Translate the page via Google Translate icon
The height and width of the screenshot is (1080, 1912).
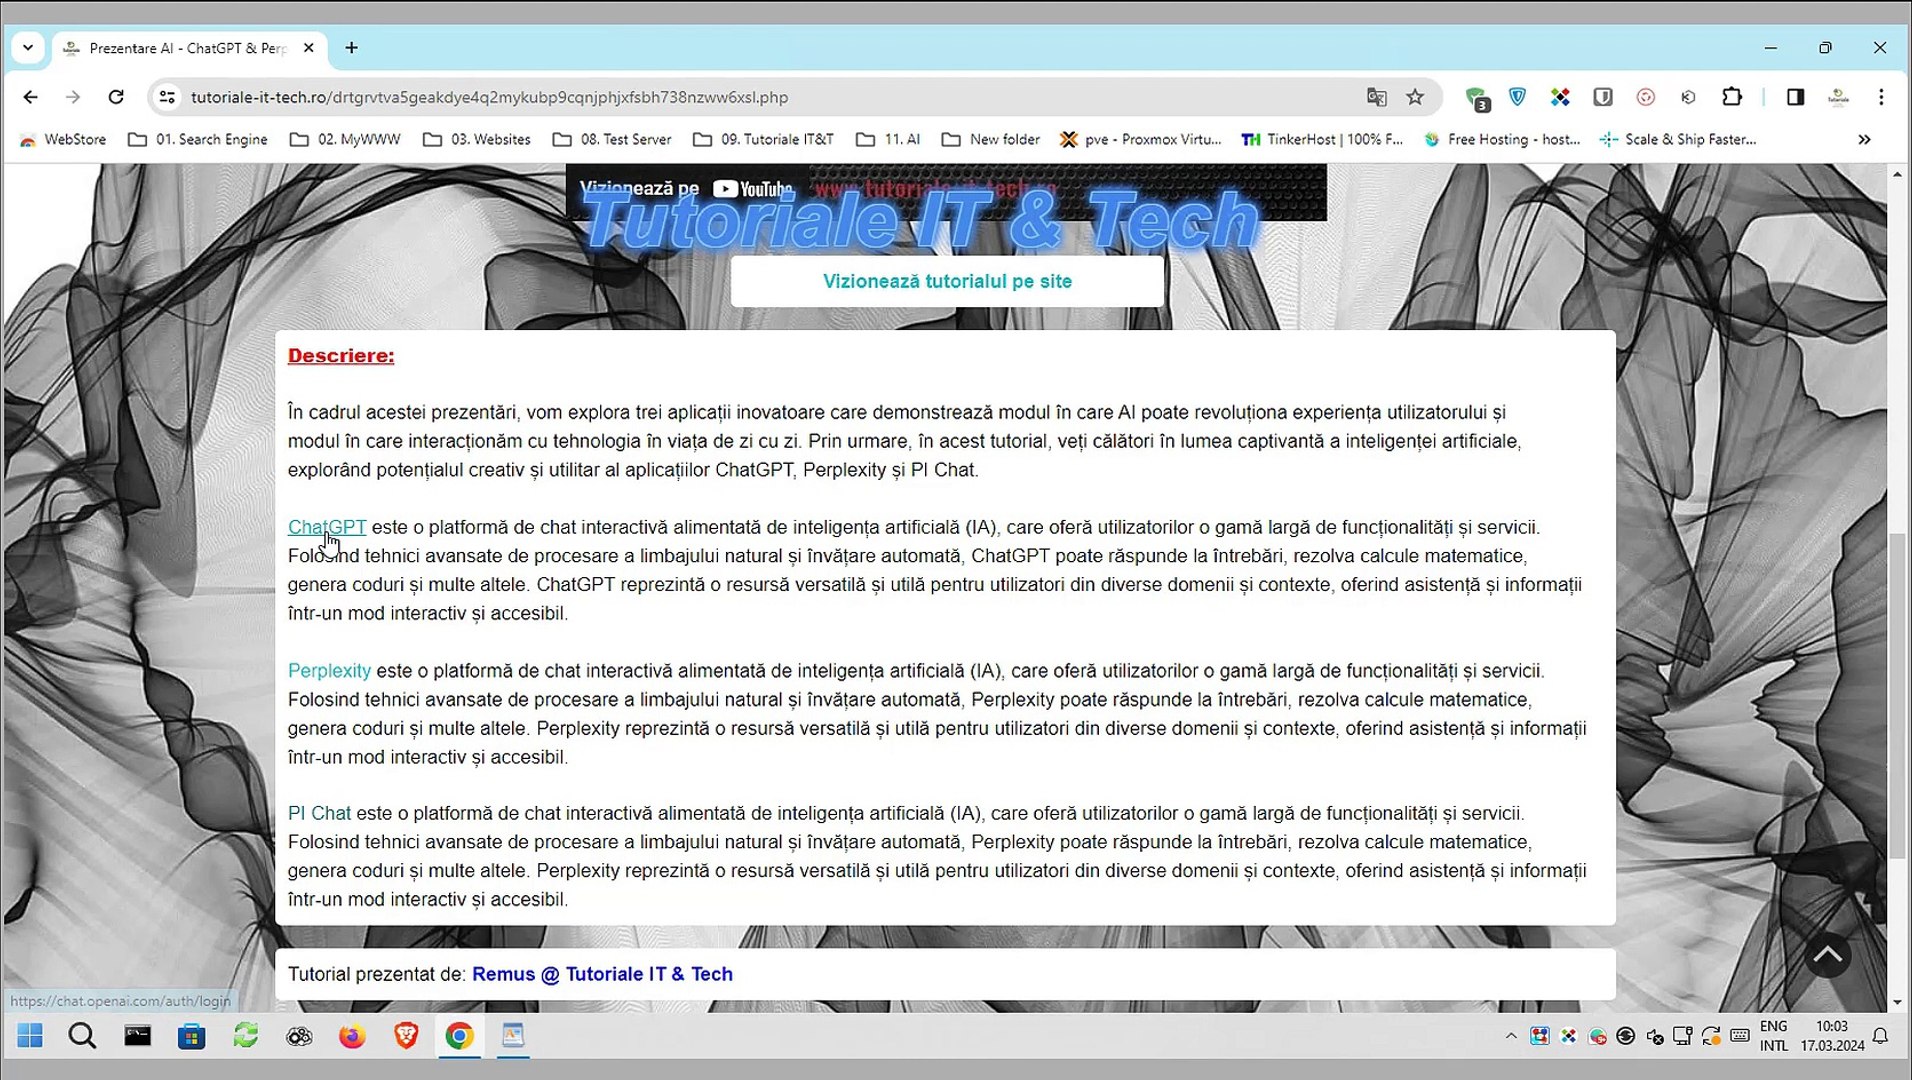[x=1377, y=97]
